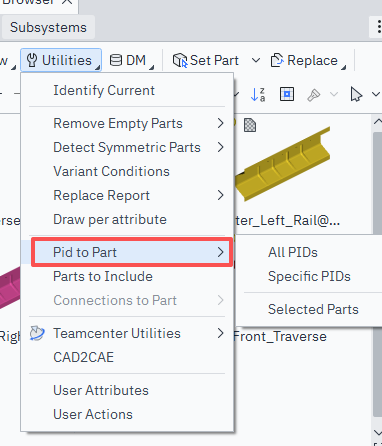Click the DM database icon
The height and width of the screenshot is (446, 382).
(116, 60)
